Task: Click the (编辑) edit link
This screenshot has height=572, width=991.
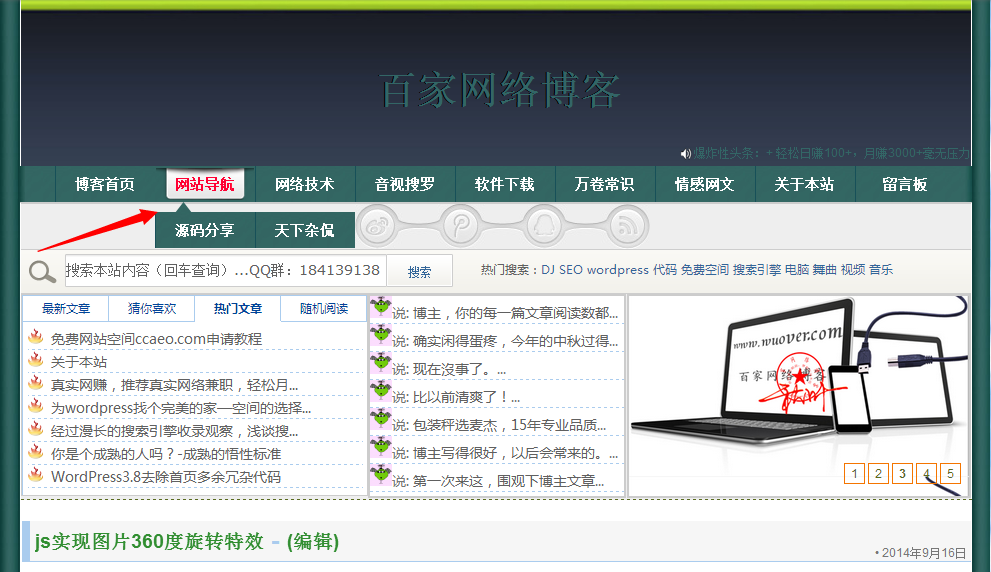Action: 313,542
